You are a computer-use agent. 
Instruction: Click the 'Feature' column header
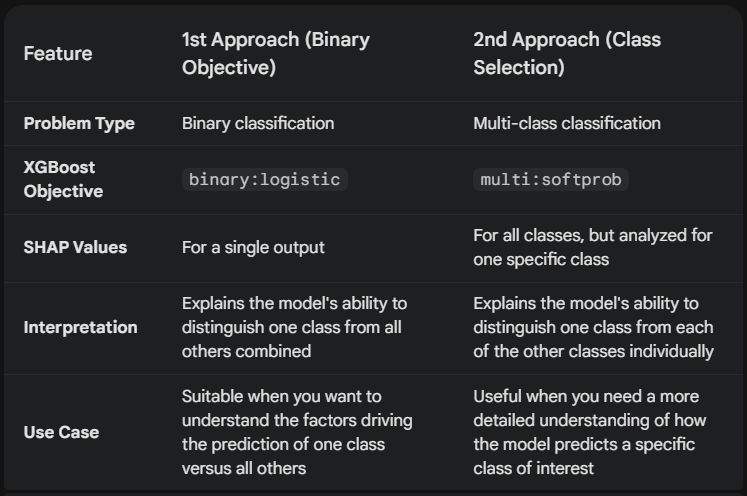[x=58, y=53]
